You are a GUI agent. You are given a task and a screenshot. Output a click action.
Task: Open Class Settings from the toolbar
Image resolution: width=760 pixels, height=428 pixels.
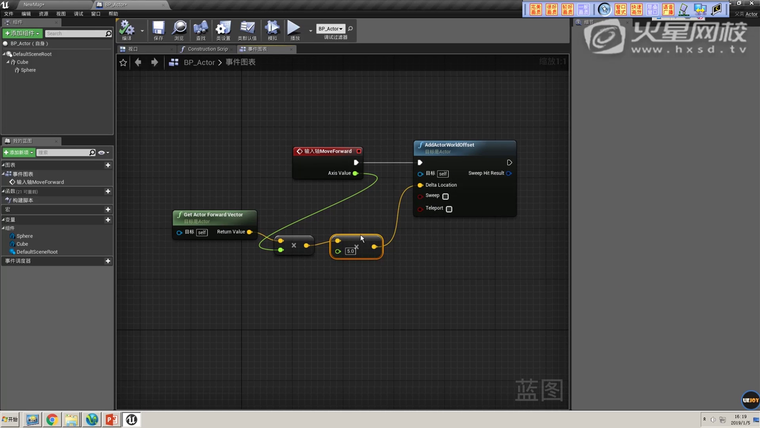click(x=223, y=29)
